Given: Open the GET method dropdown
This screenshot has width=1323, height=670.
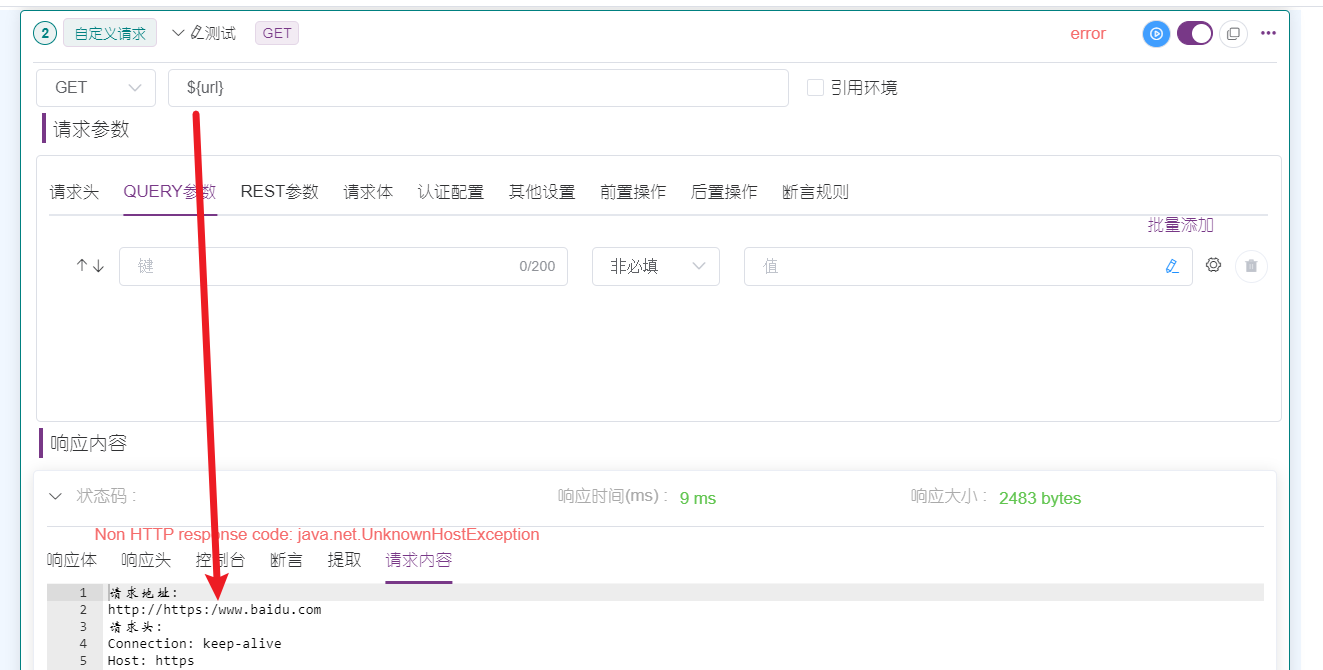Looking at the screenshot, I should tap(96, 88).
